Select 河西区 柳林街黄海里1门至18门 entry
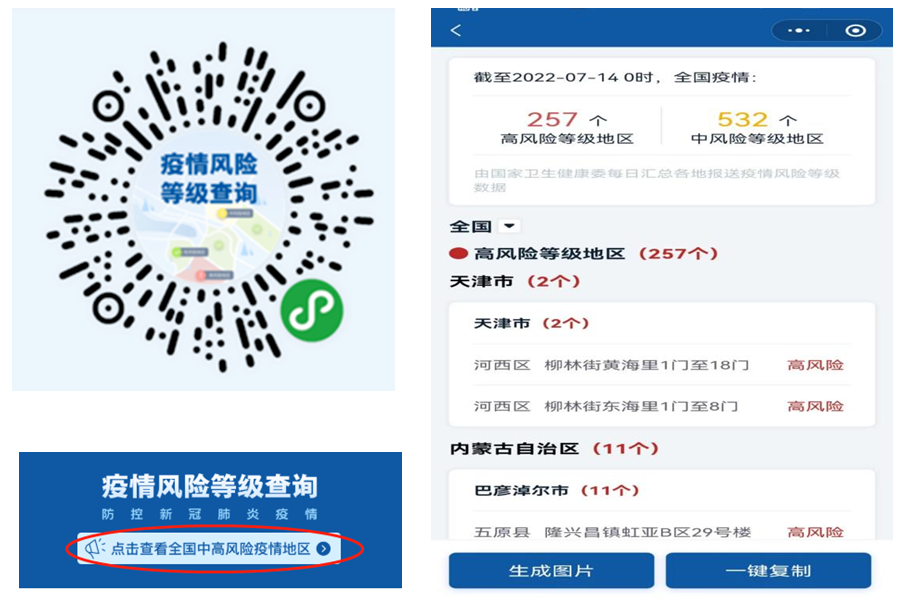The width and height of the screenshot is (907, 602). pyautogui.click(x=661, y=365)
